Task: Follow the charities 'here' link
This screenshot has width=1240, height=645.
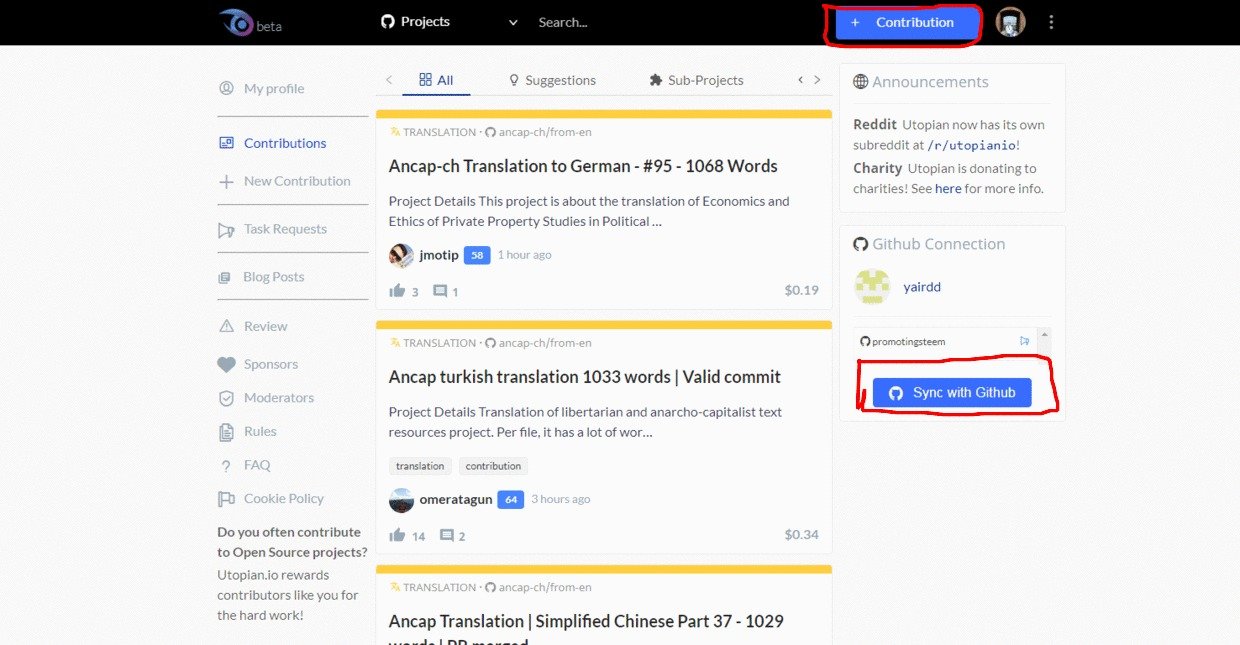Action: [x=948, y=188]
